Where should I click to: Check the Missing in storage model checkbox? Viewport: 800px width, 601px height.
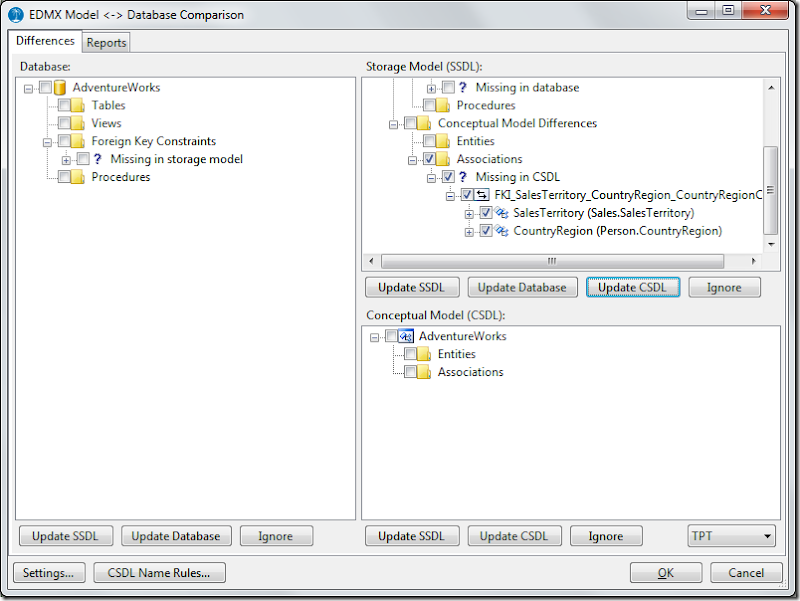83,159
